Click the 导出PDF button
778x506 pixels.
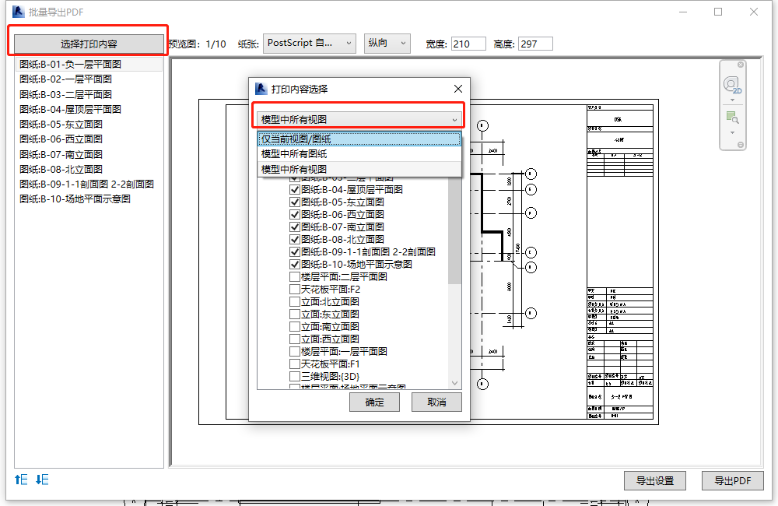(x=731, y=481)
